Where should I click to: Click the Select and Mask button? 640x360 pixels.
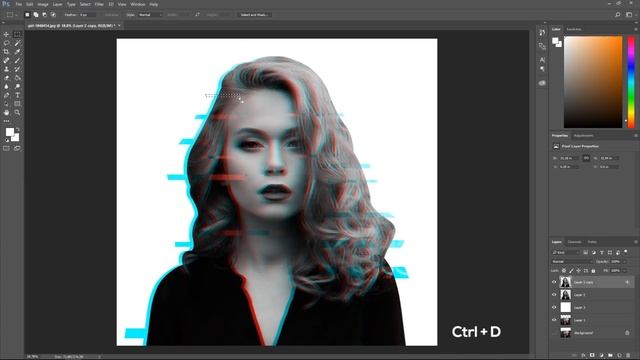pos(254,15)
